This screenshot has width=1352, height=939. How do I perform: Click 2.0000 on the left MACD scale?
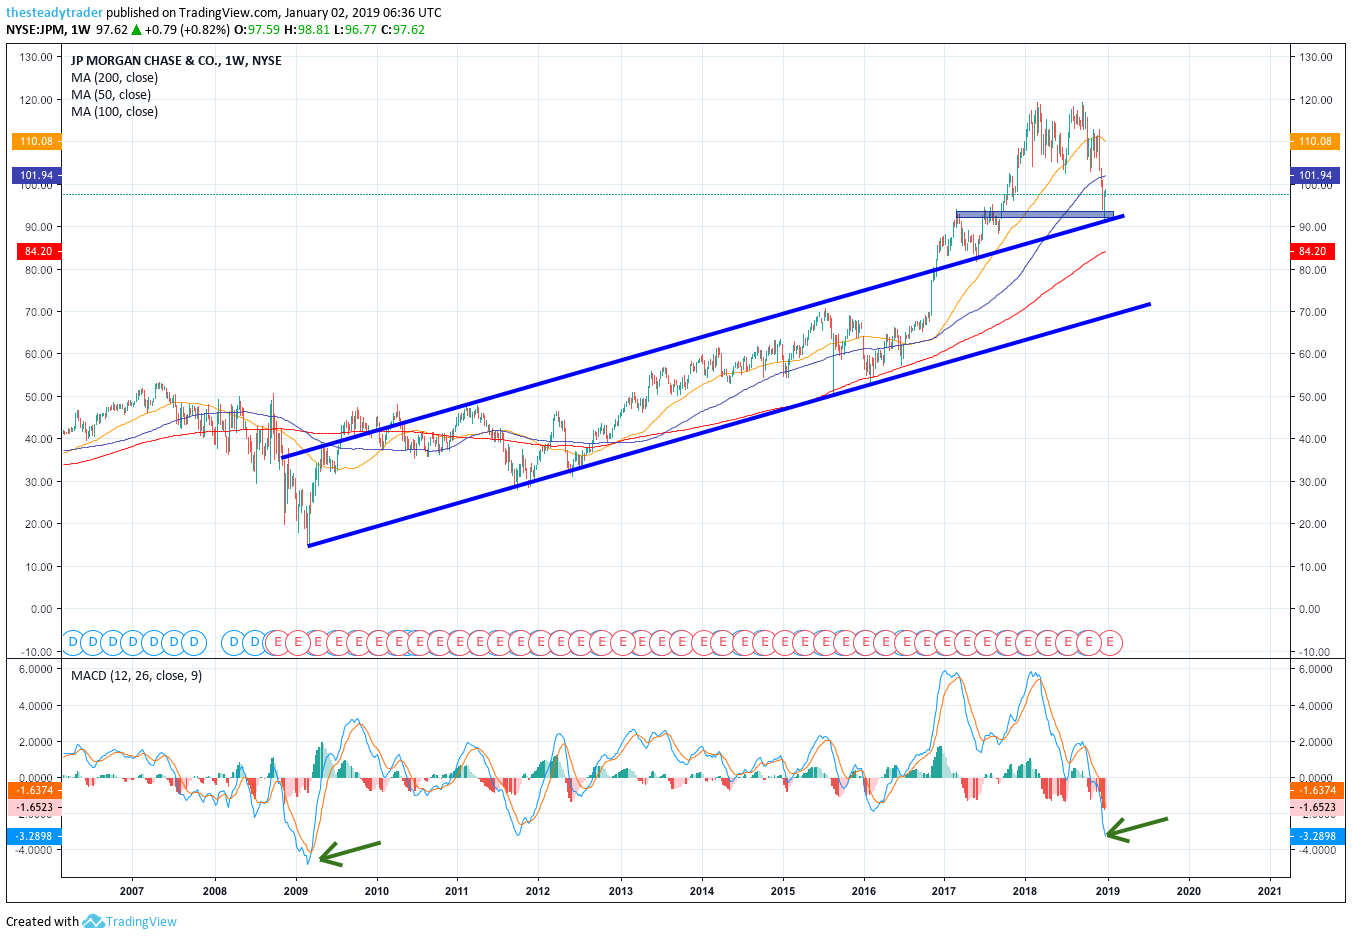pyautogui.click(x=36, y=742)
